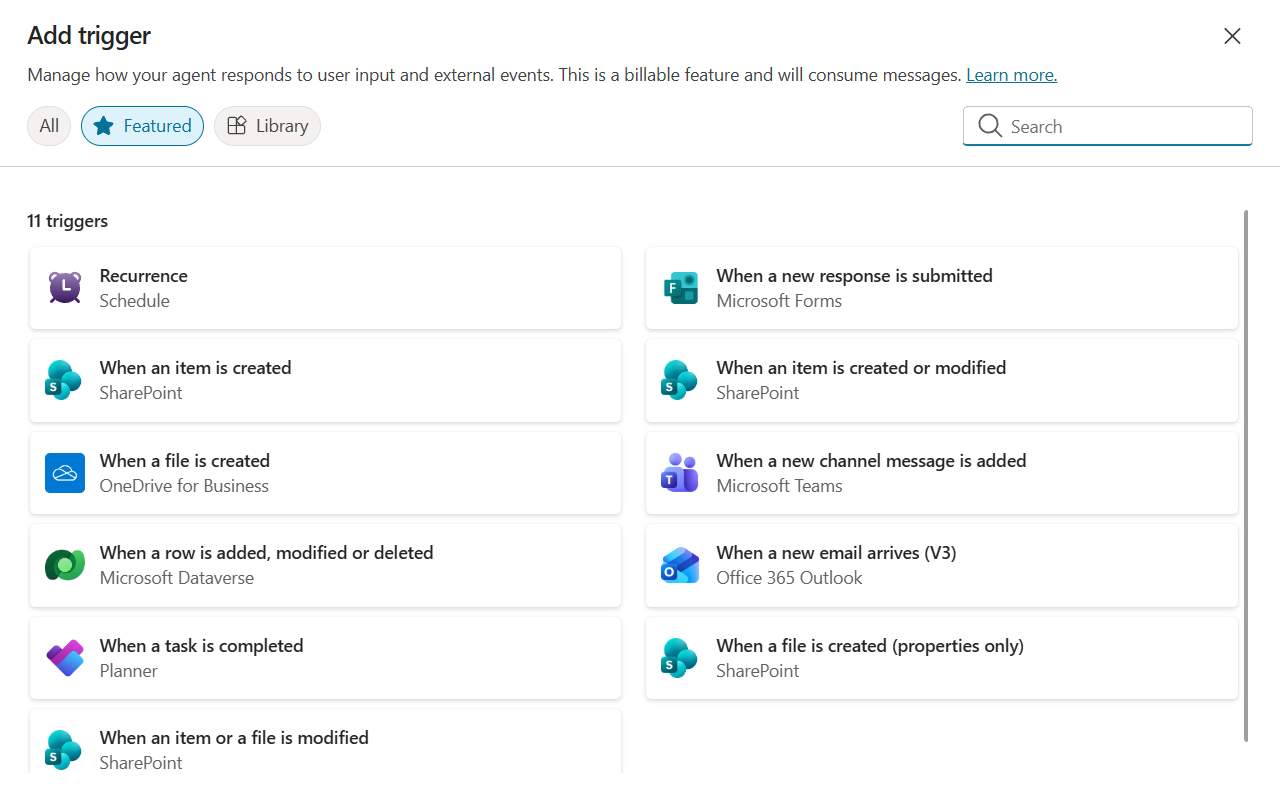Switch to the Featured filter

point(142,126)
